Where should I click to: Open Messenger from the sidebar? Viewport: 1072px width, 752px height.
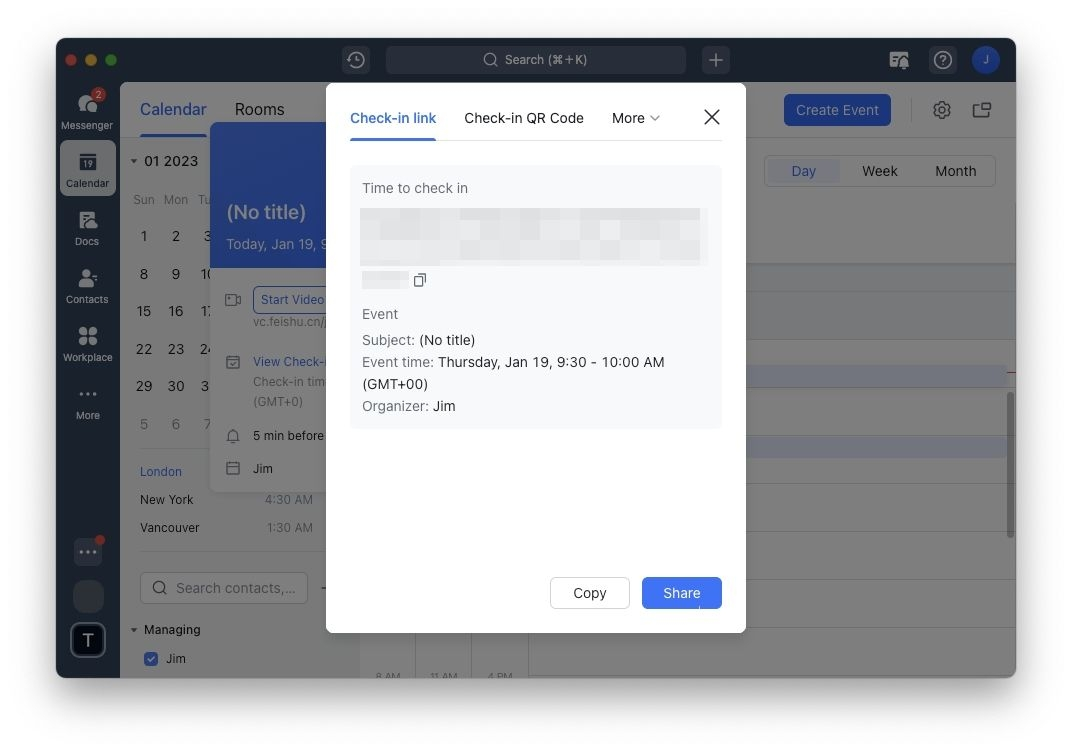point(87,110)
